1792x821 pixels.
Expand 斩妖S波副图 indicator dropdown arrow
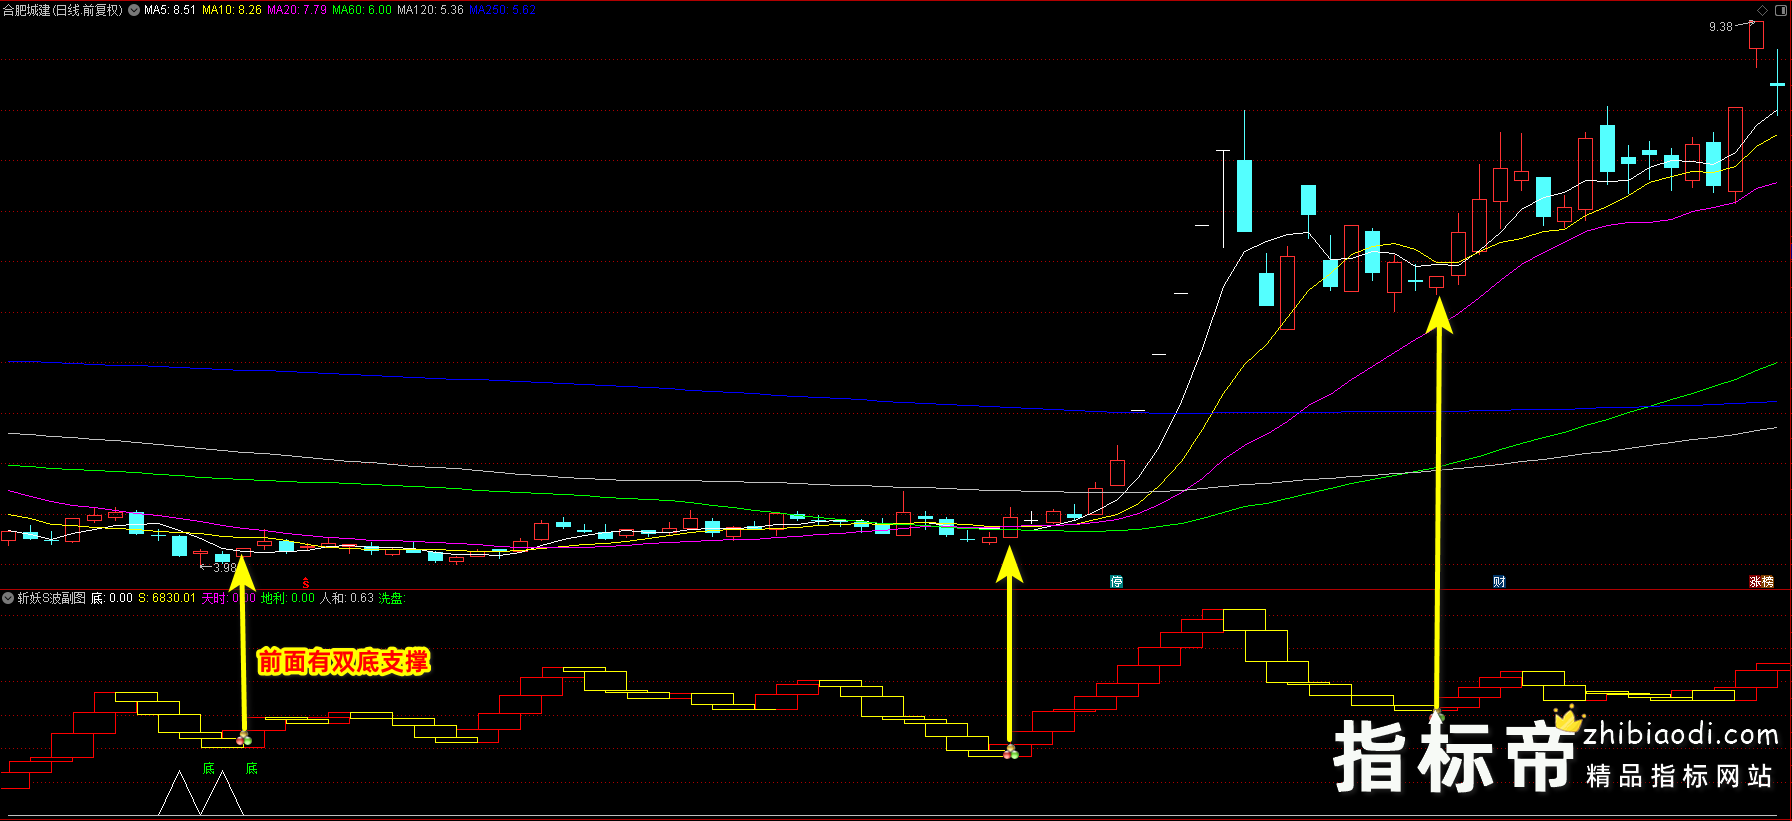point(8,598)
